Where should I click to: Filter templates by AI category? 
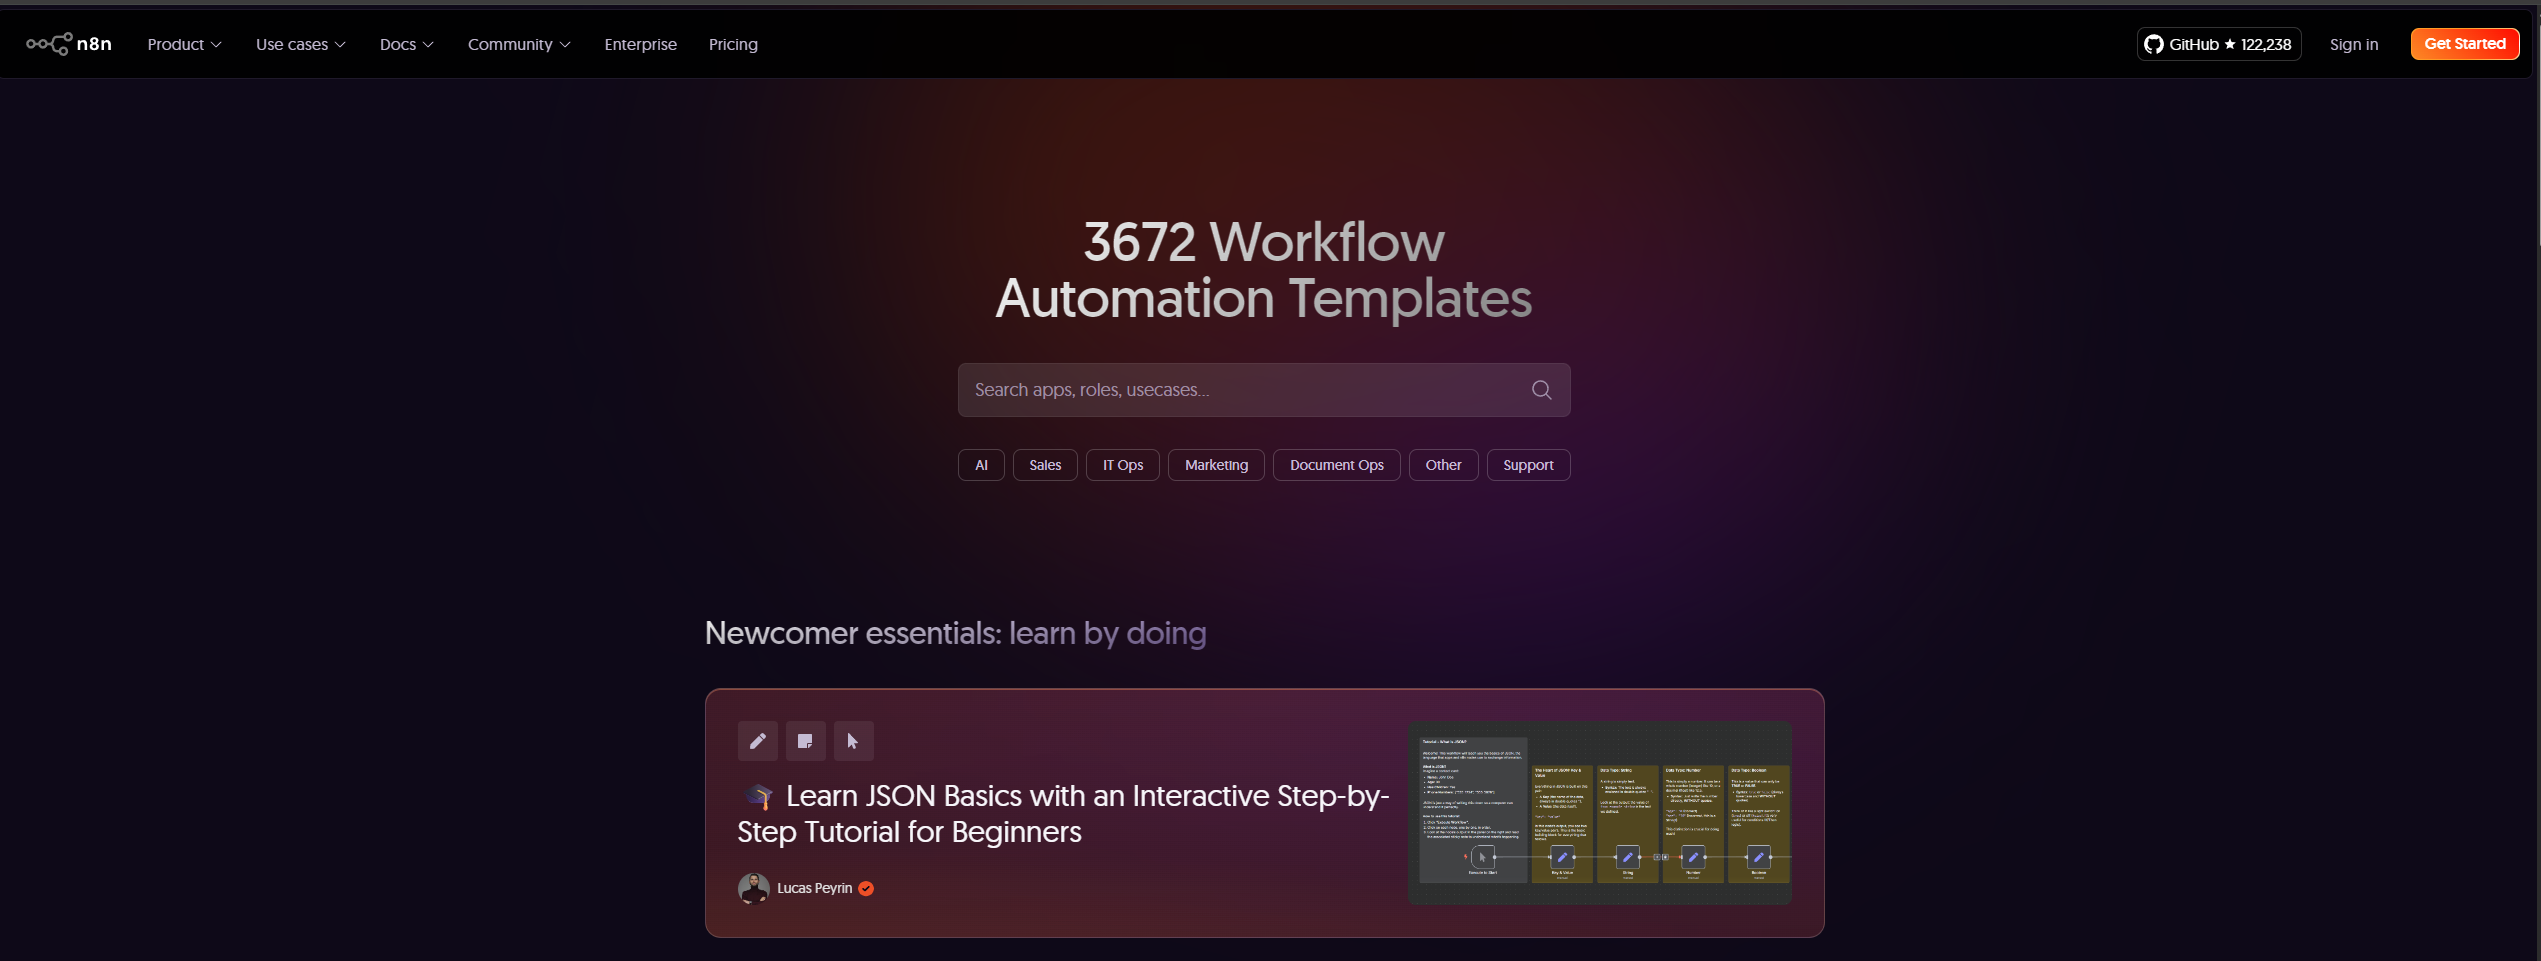point(981,465)
